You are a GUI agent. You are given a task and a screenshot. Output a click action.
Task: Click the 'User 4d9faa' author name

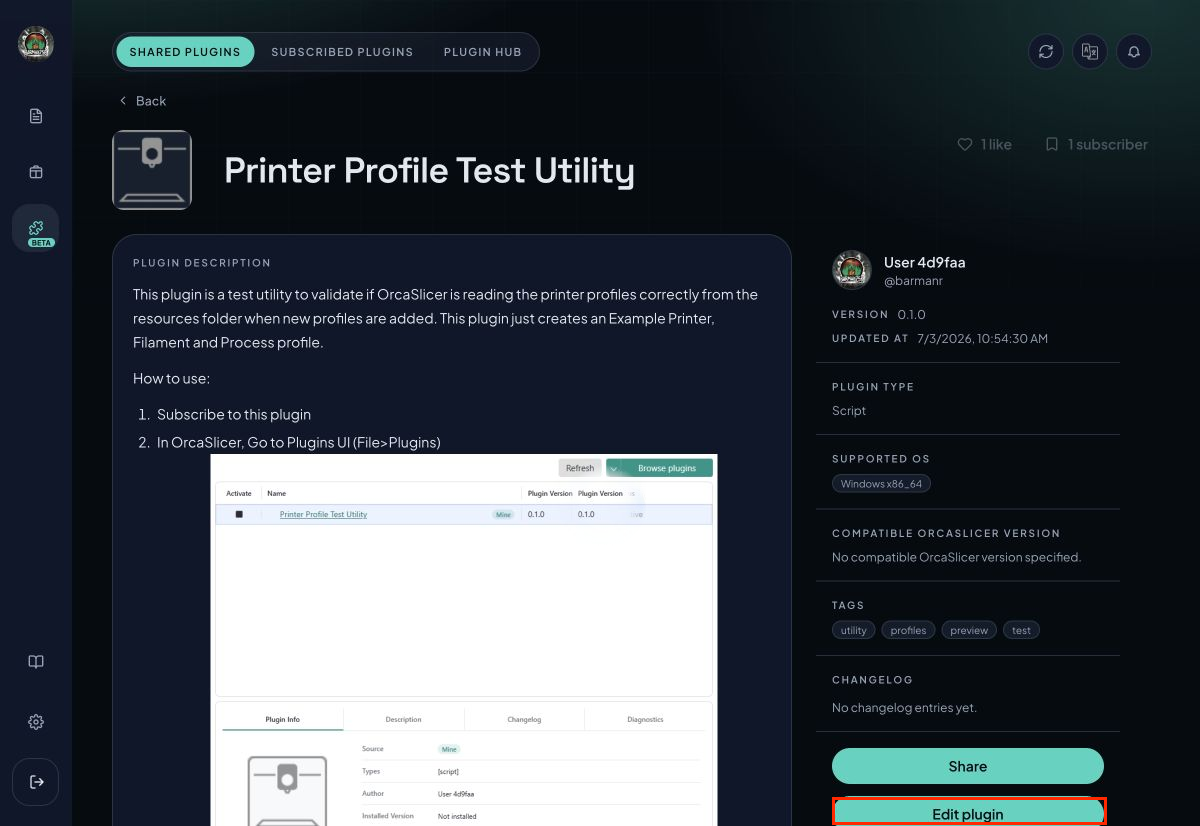point(925,263)
